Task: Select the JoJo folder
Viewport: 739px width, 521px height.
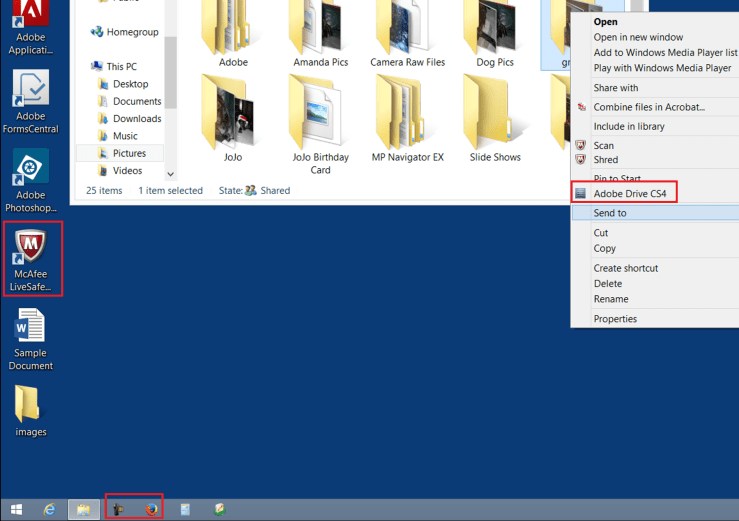Action: (x=233, y=119)
